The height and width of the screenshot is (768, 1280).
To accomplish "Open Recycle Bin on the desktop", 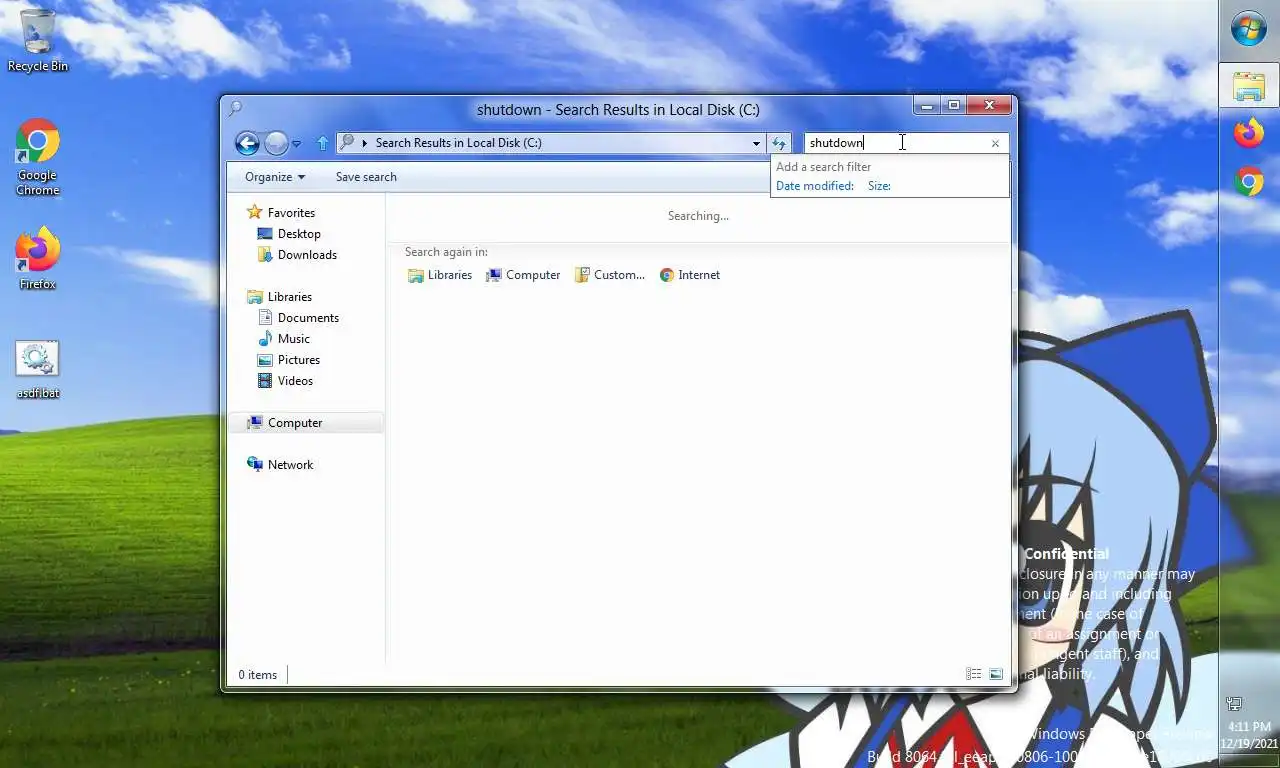I will coord(38,41).
